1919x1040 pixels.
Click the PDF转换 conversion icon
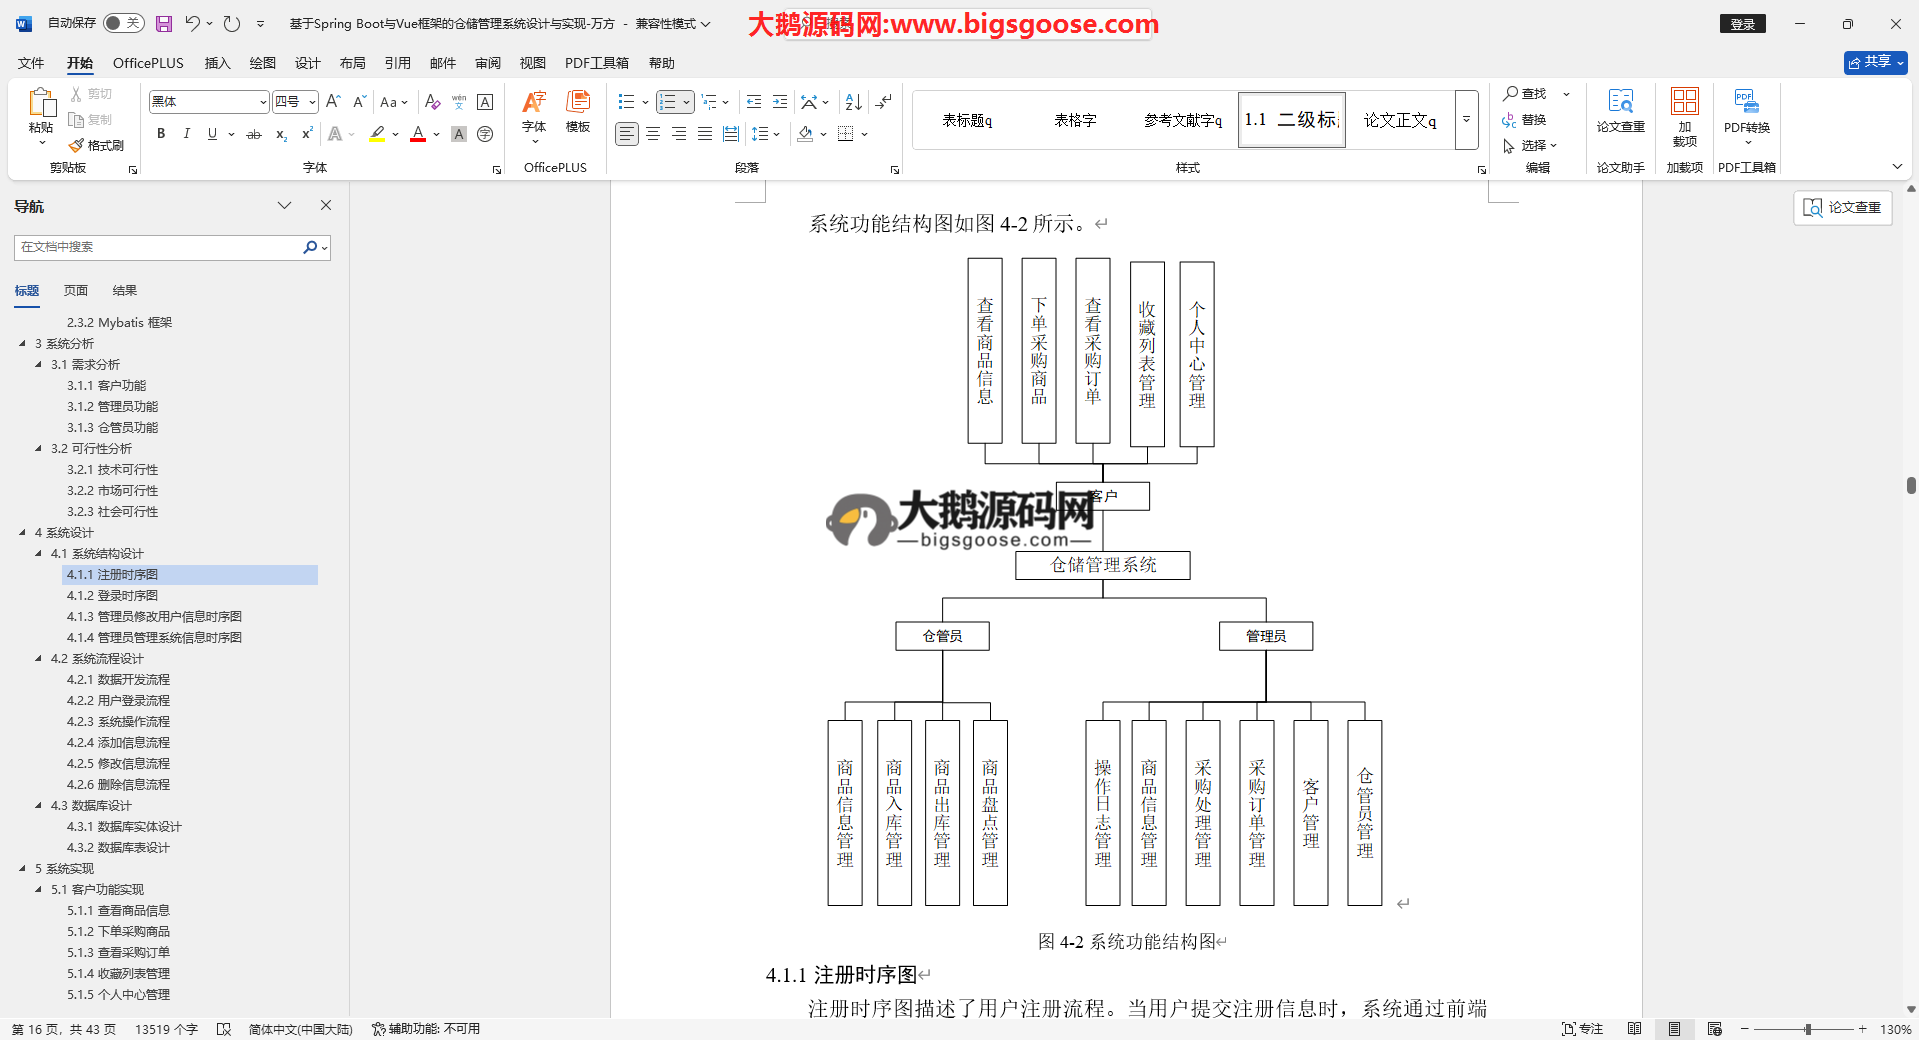(1746, 109)
